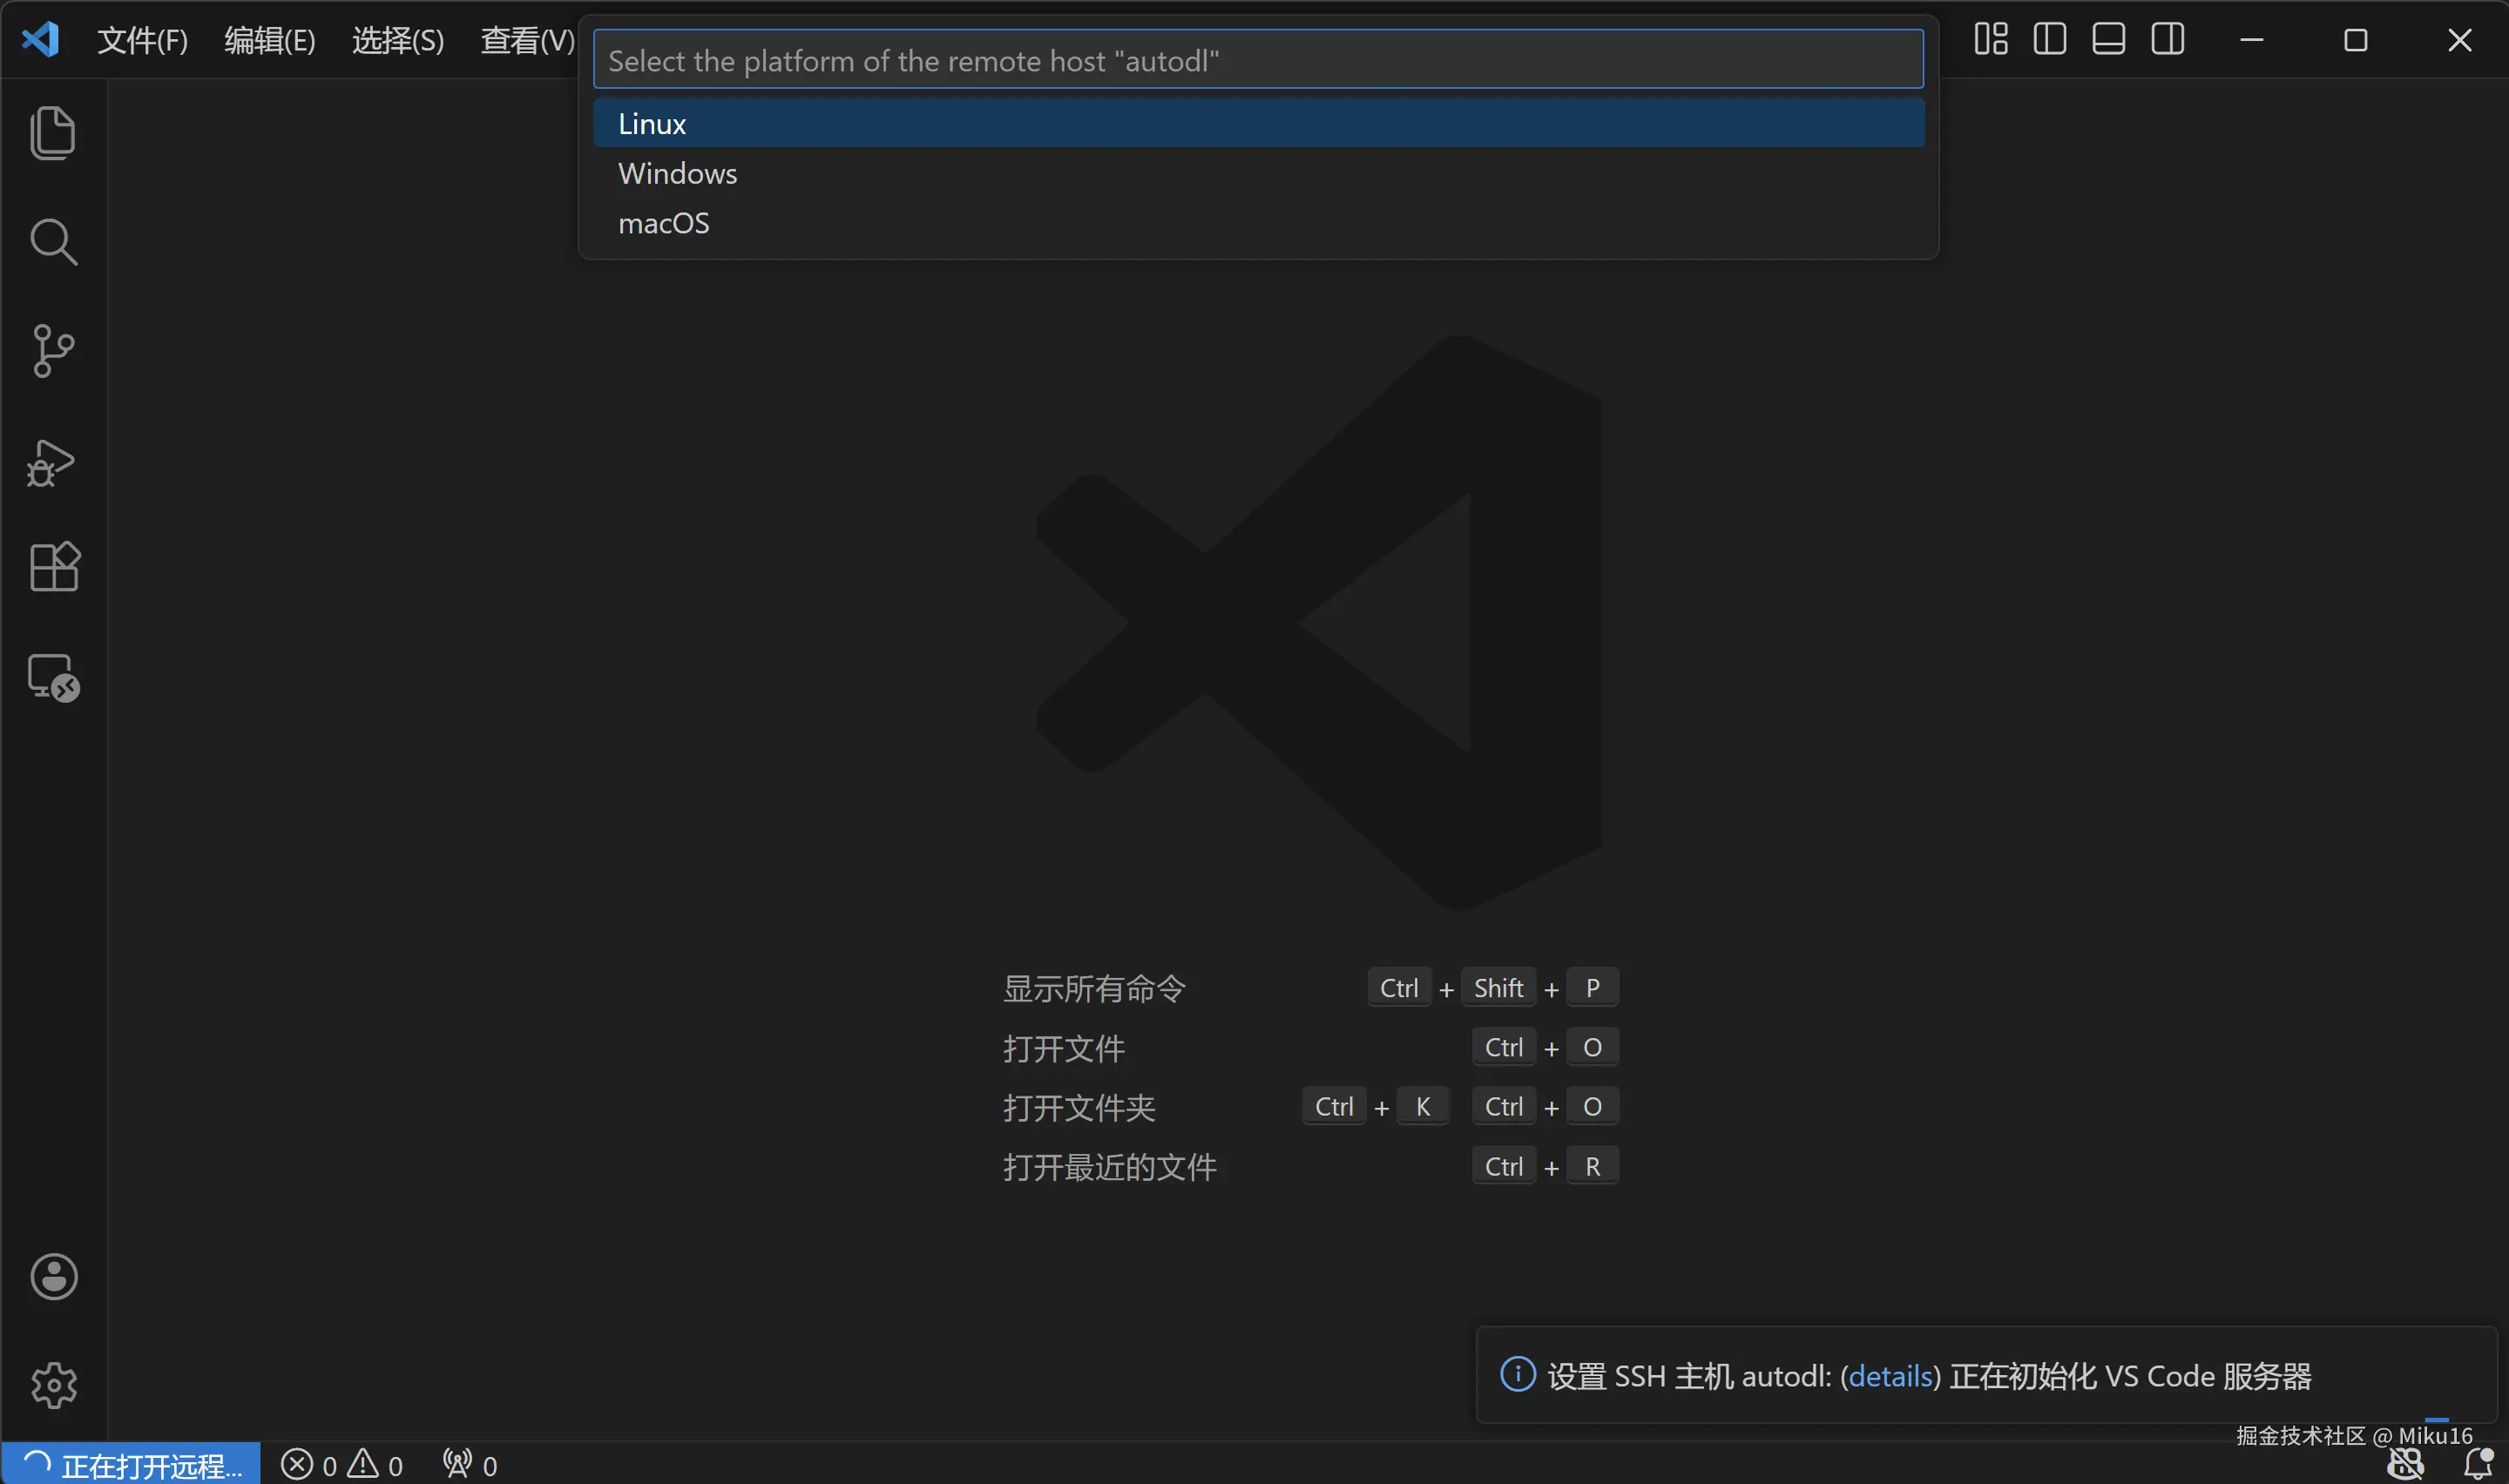Toggle the bottom panel visibility
This screenshot has width=2509, height=1484.
[x=2107, y=39]
